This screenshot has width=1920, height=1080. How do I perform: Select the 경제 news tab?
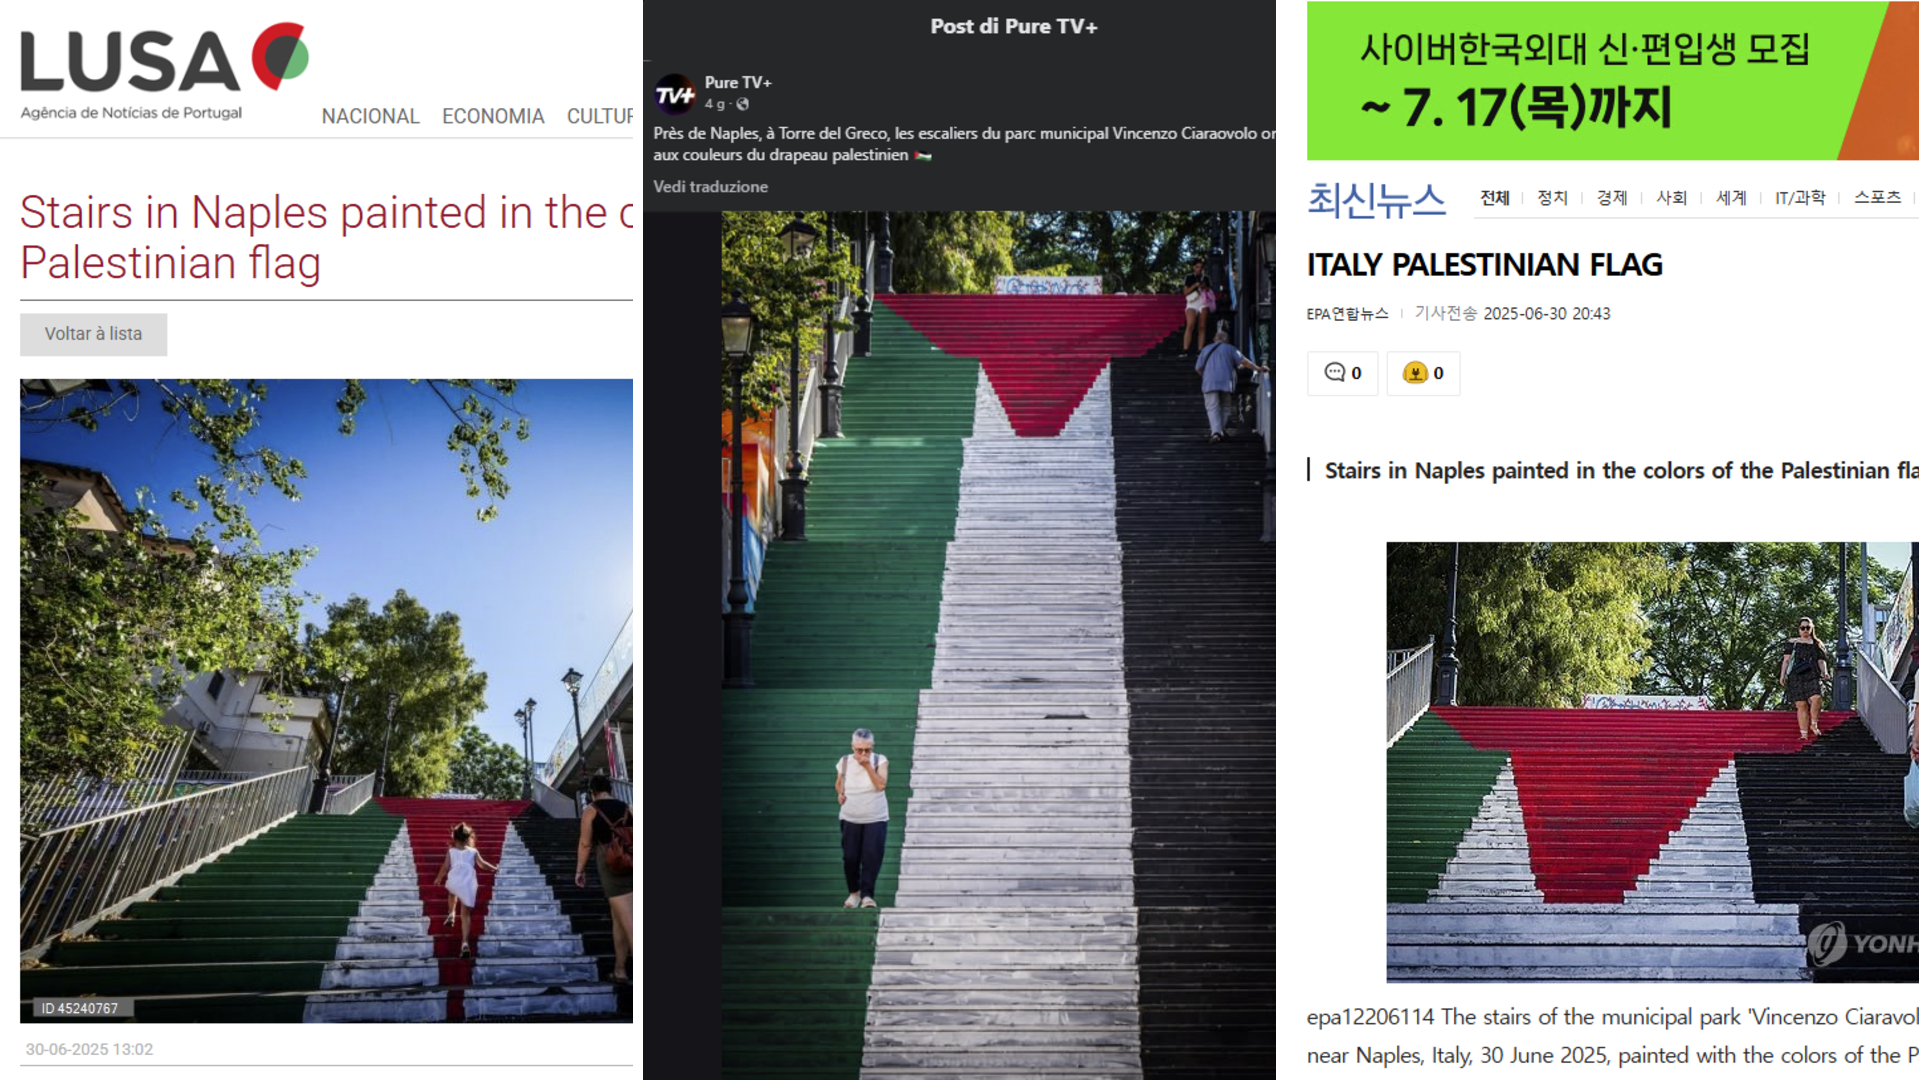click(x=1611, y=198)
